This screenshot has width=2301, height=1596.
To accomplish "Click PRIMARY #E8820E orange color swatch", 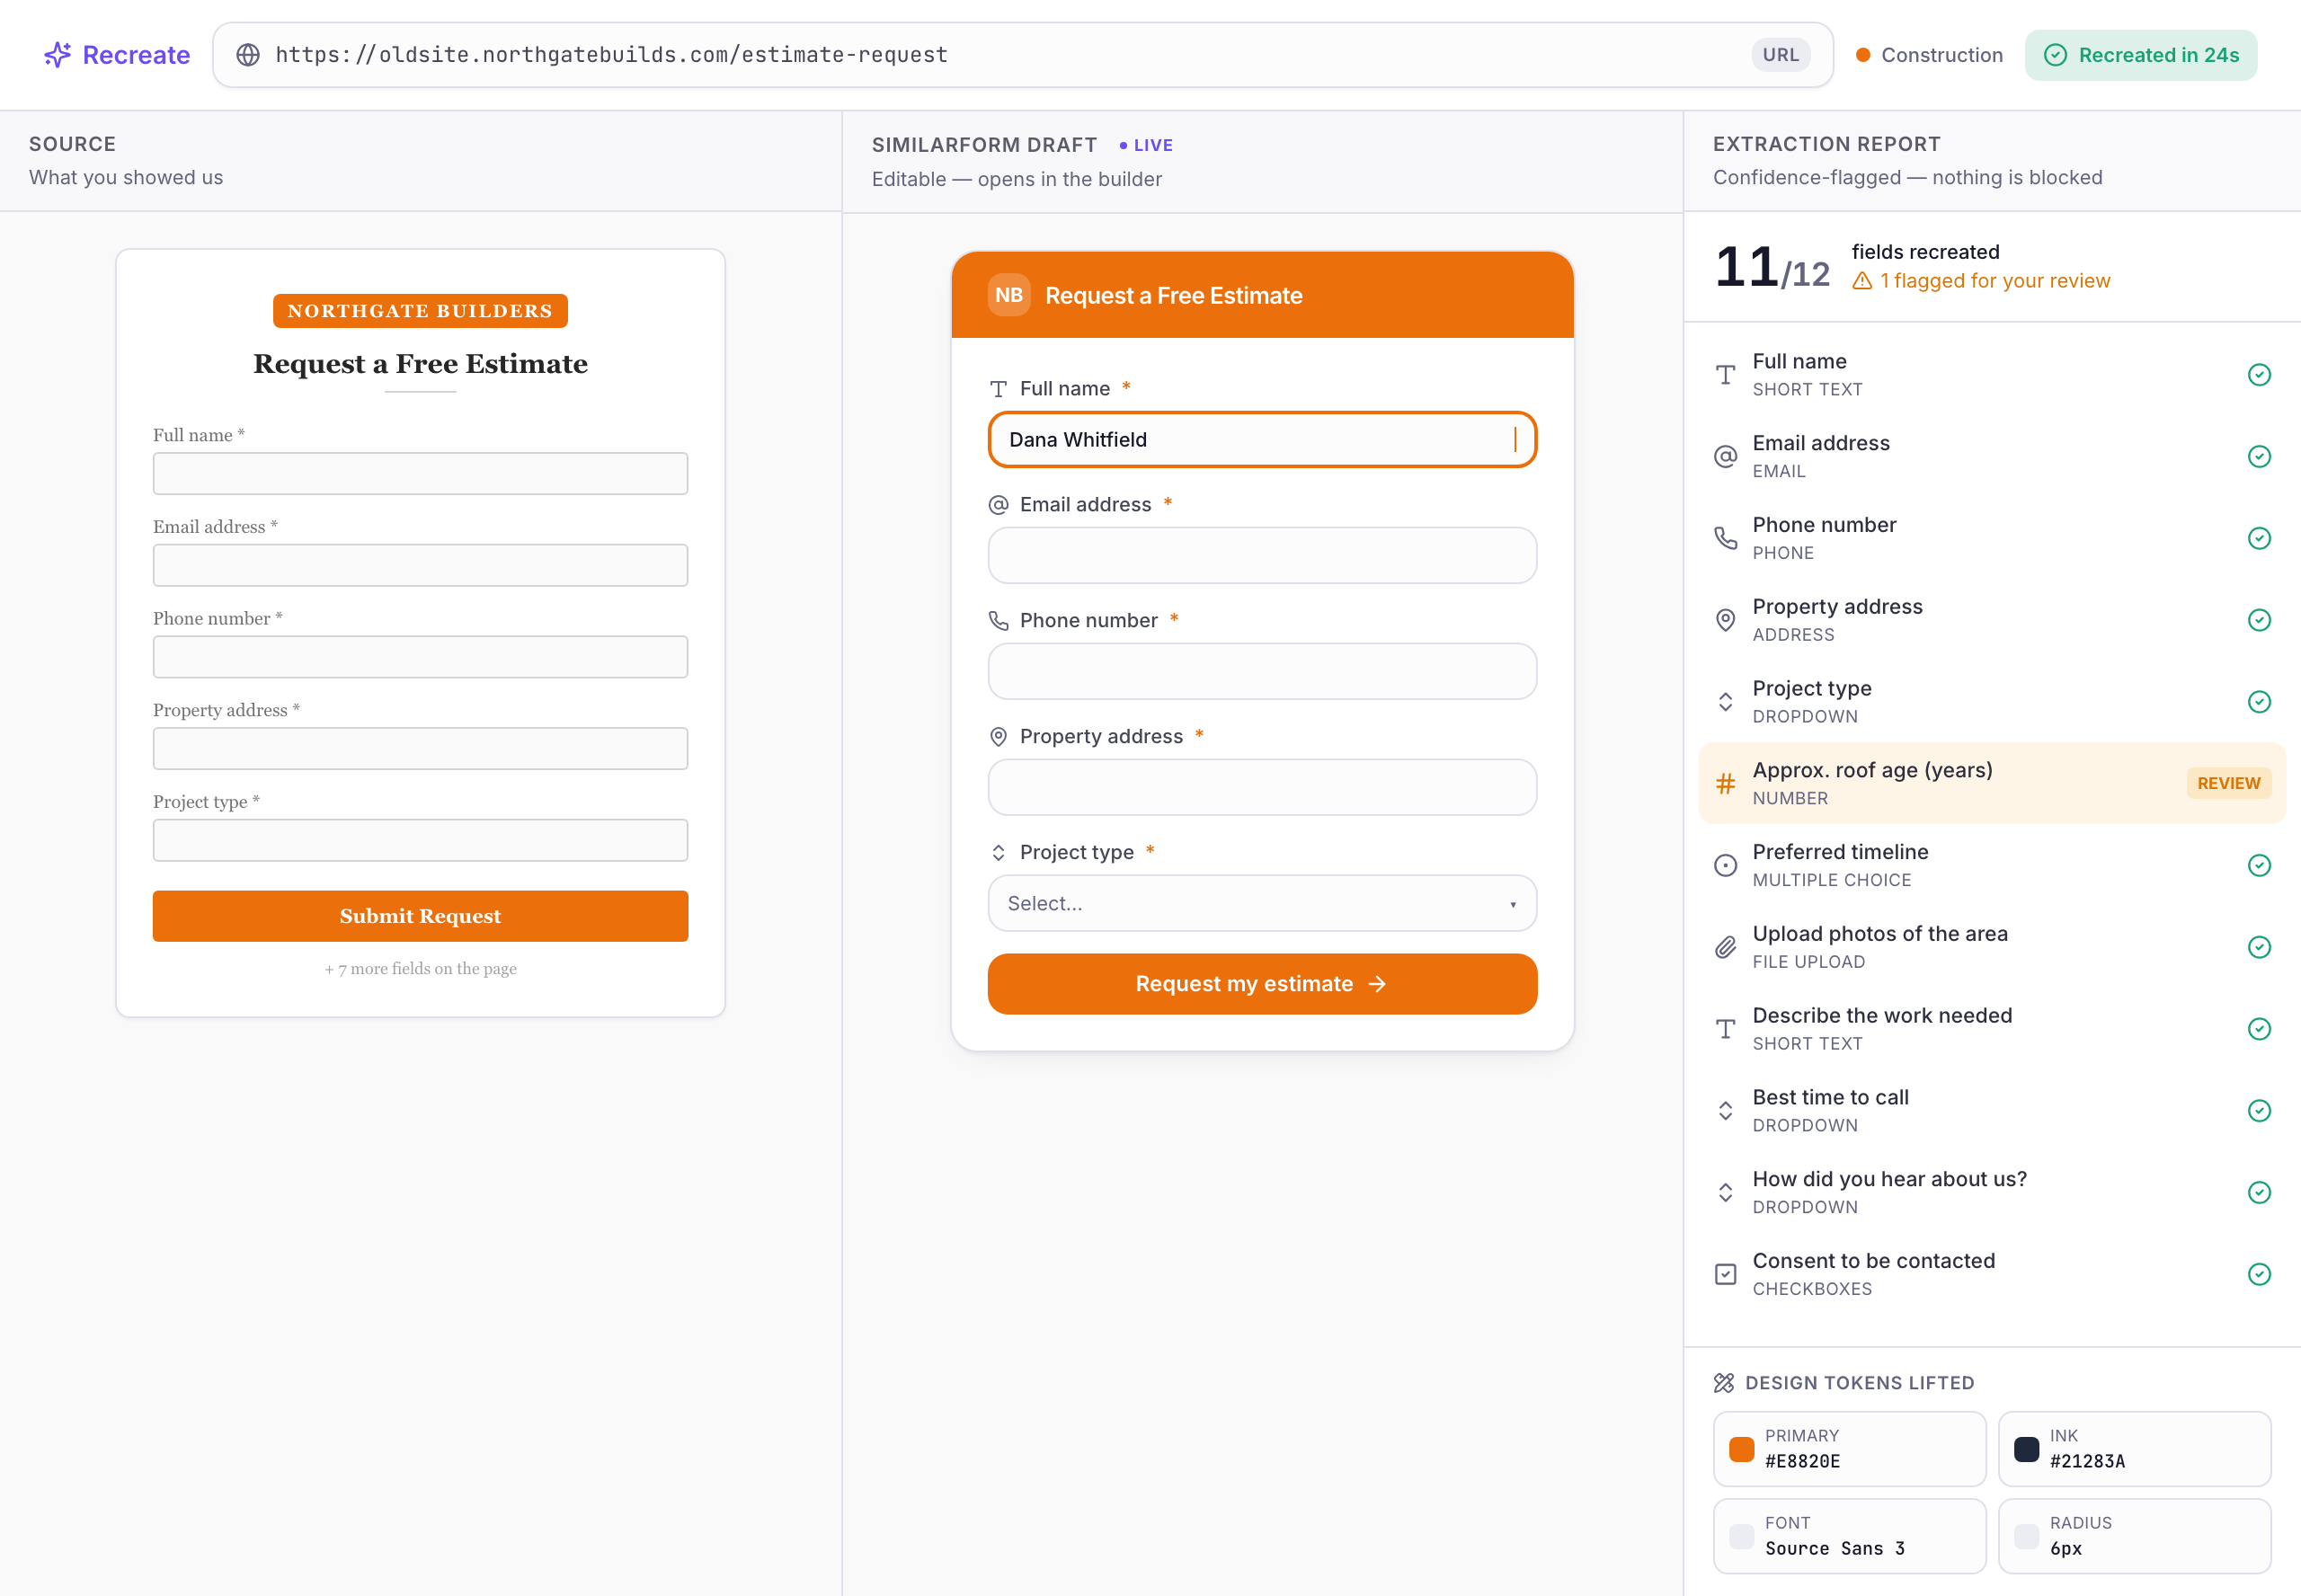I will coord(1741,1449).
